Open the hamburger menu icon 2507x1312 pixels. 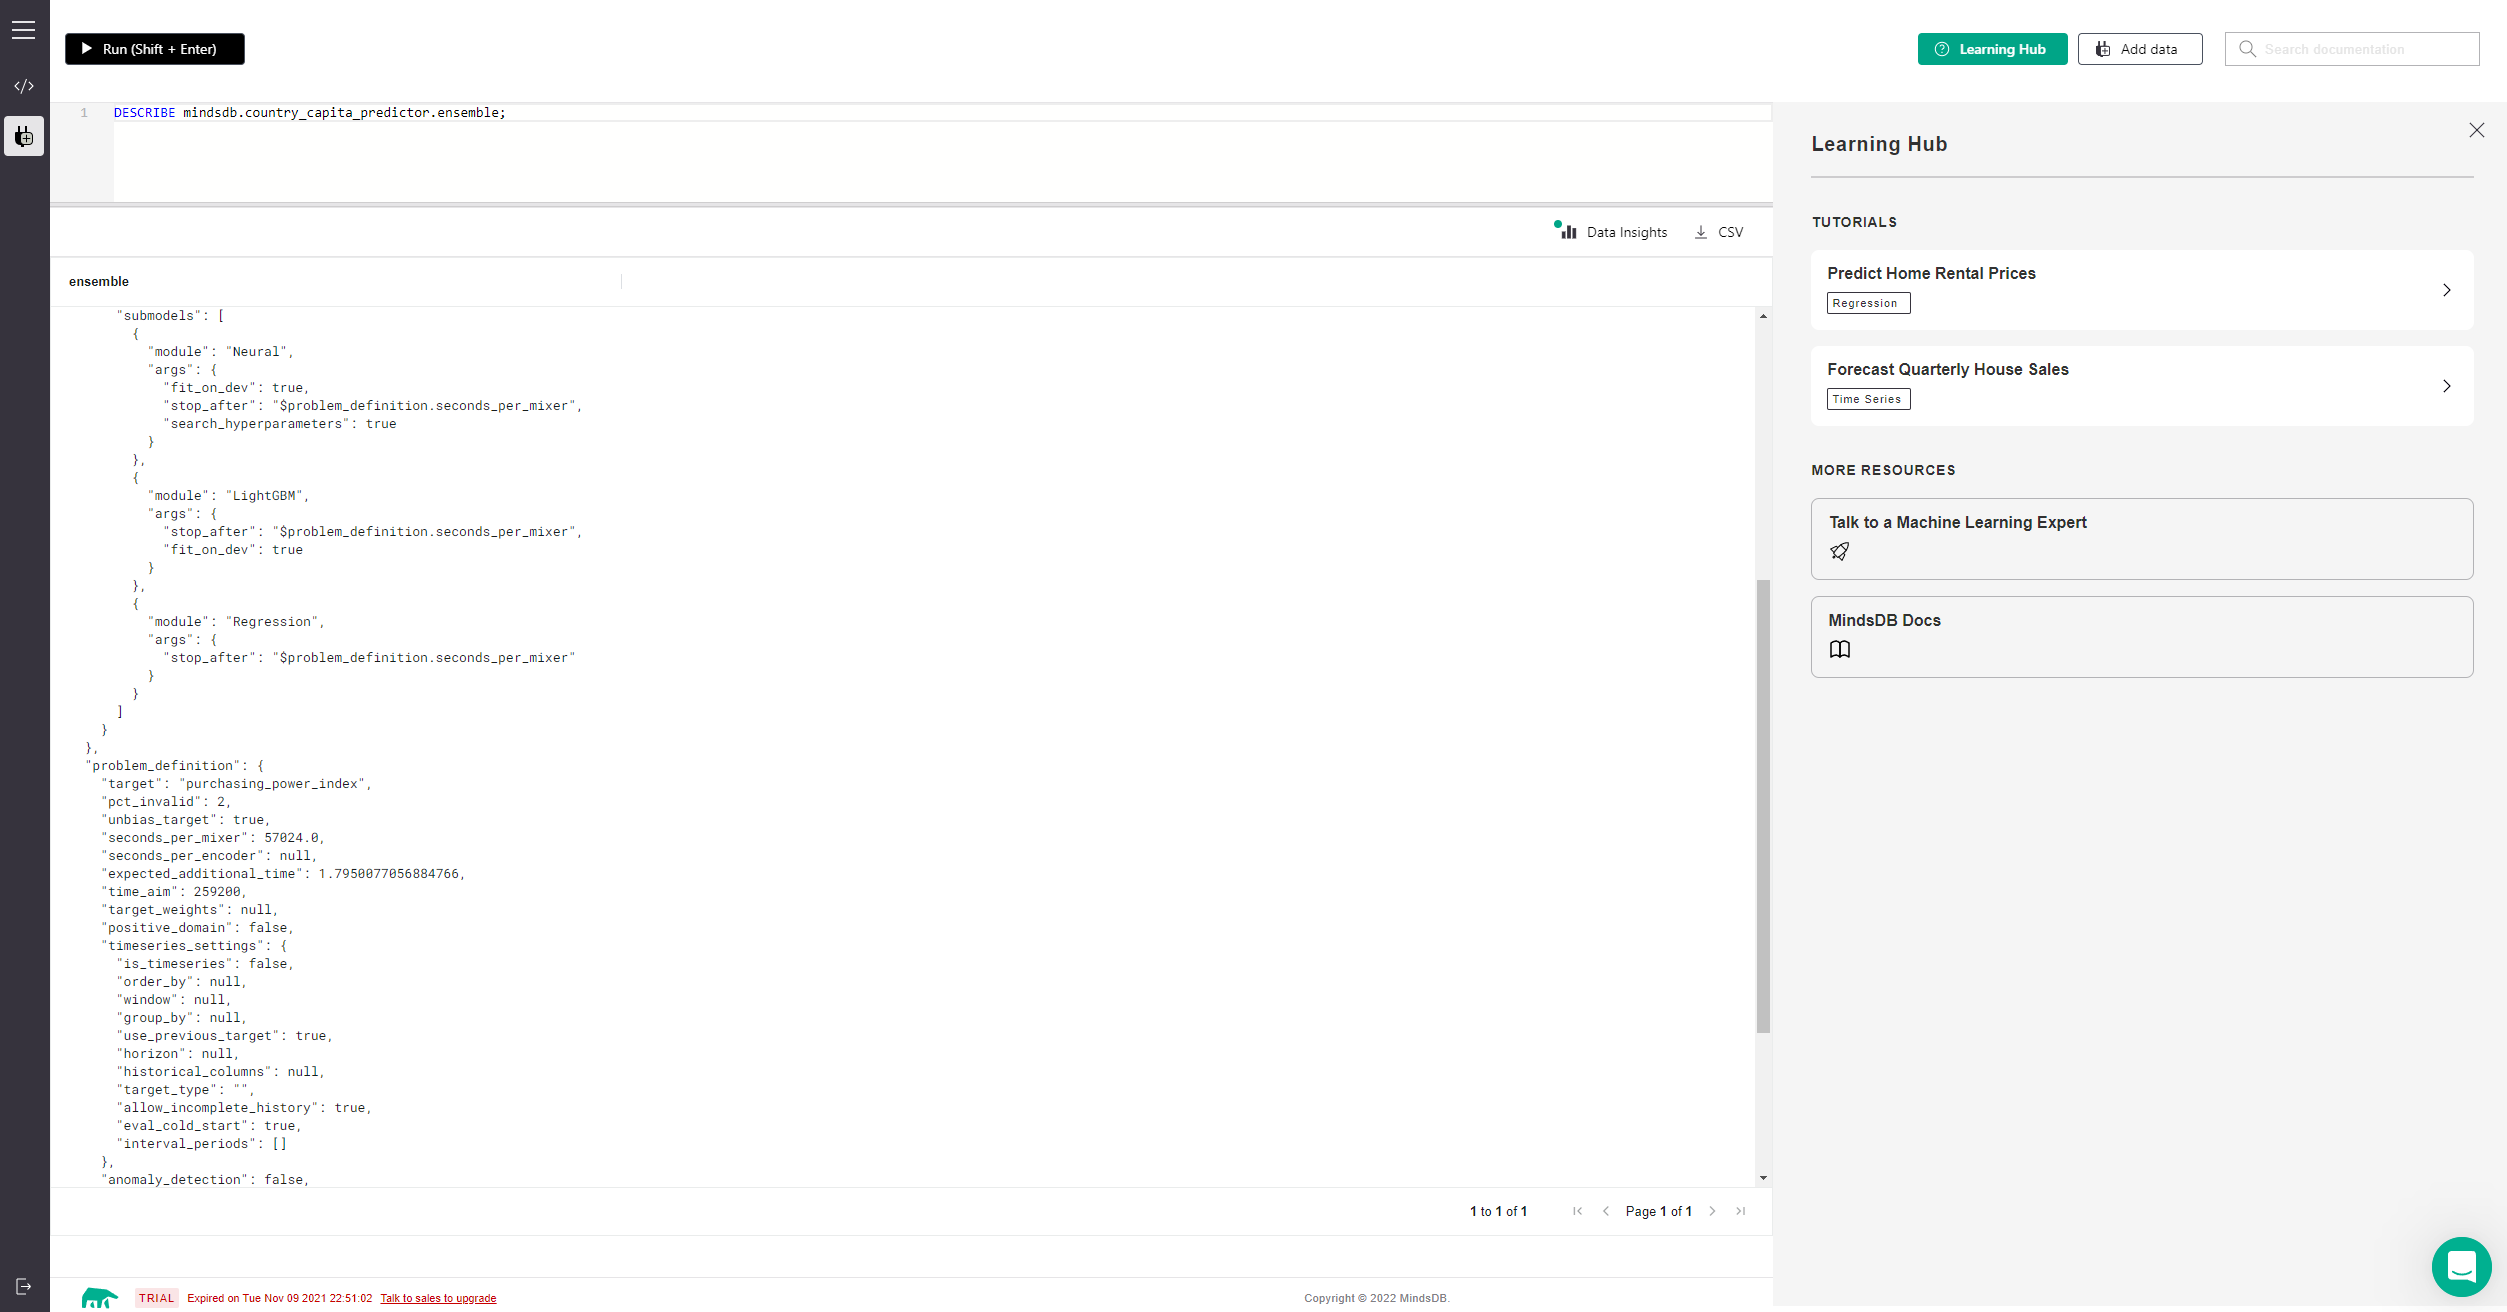pyautogui.click(x=24, y=30)
